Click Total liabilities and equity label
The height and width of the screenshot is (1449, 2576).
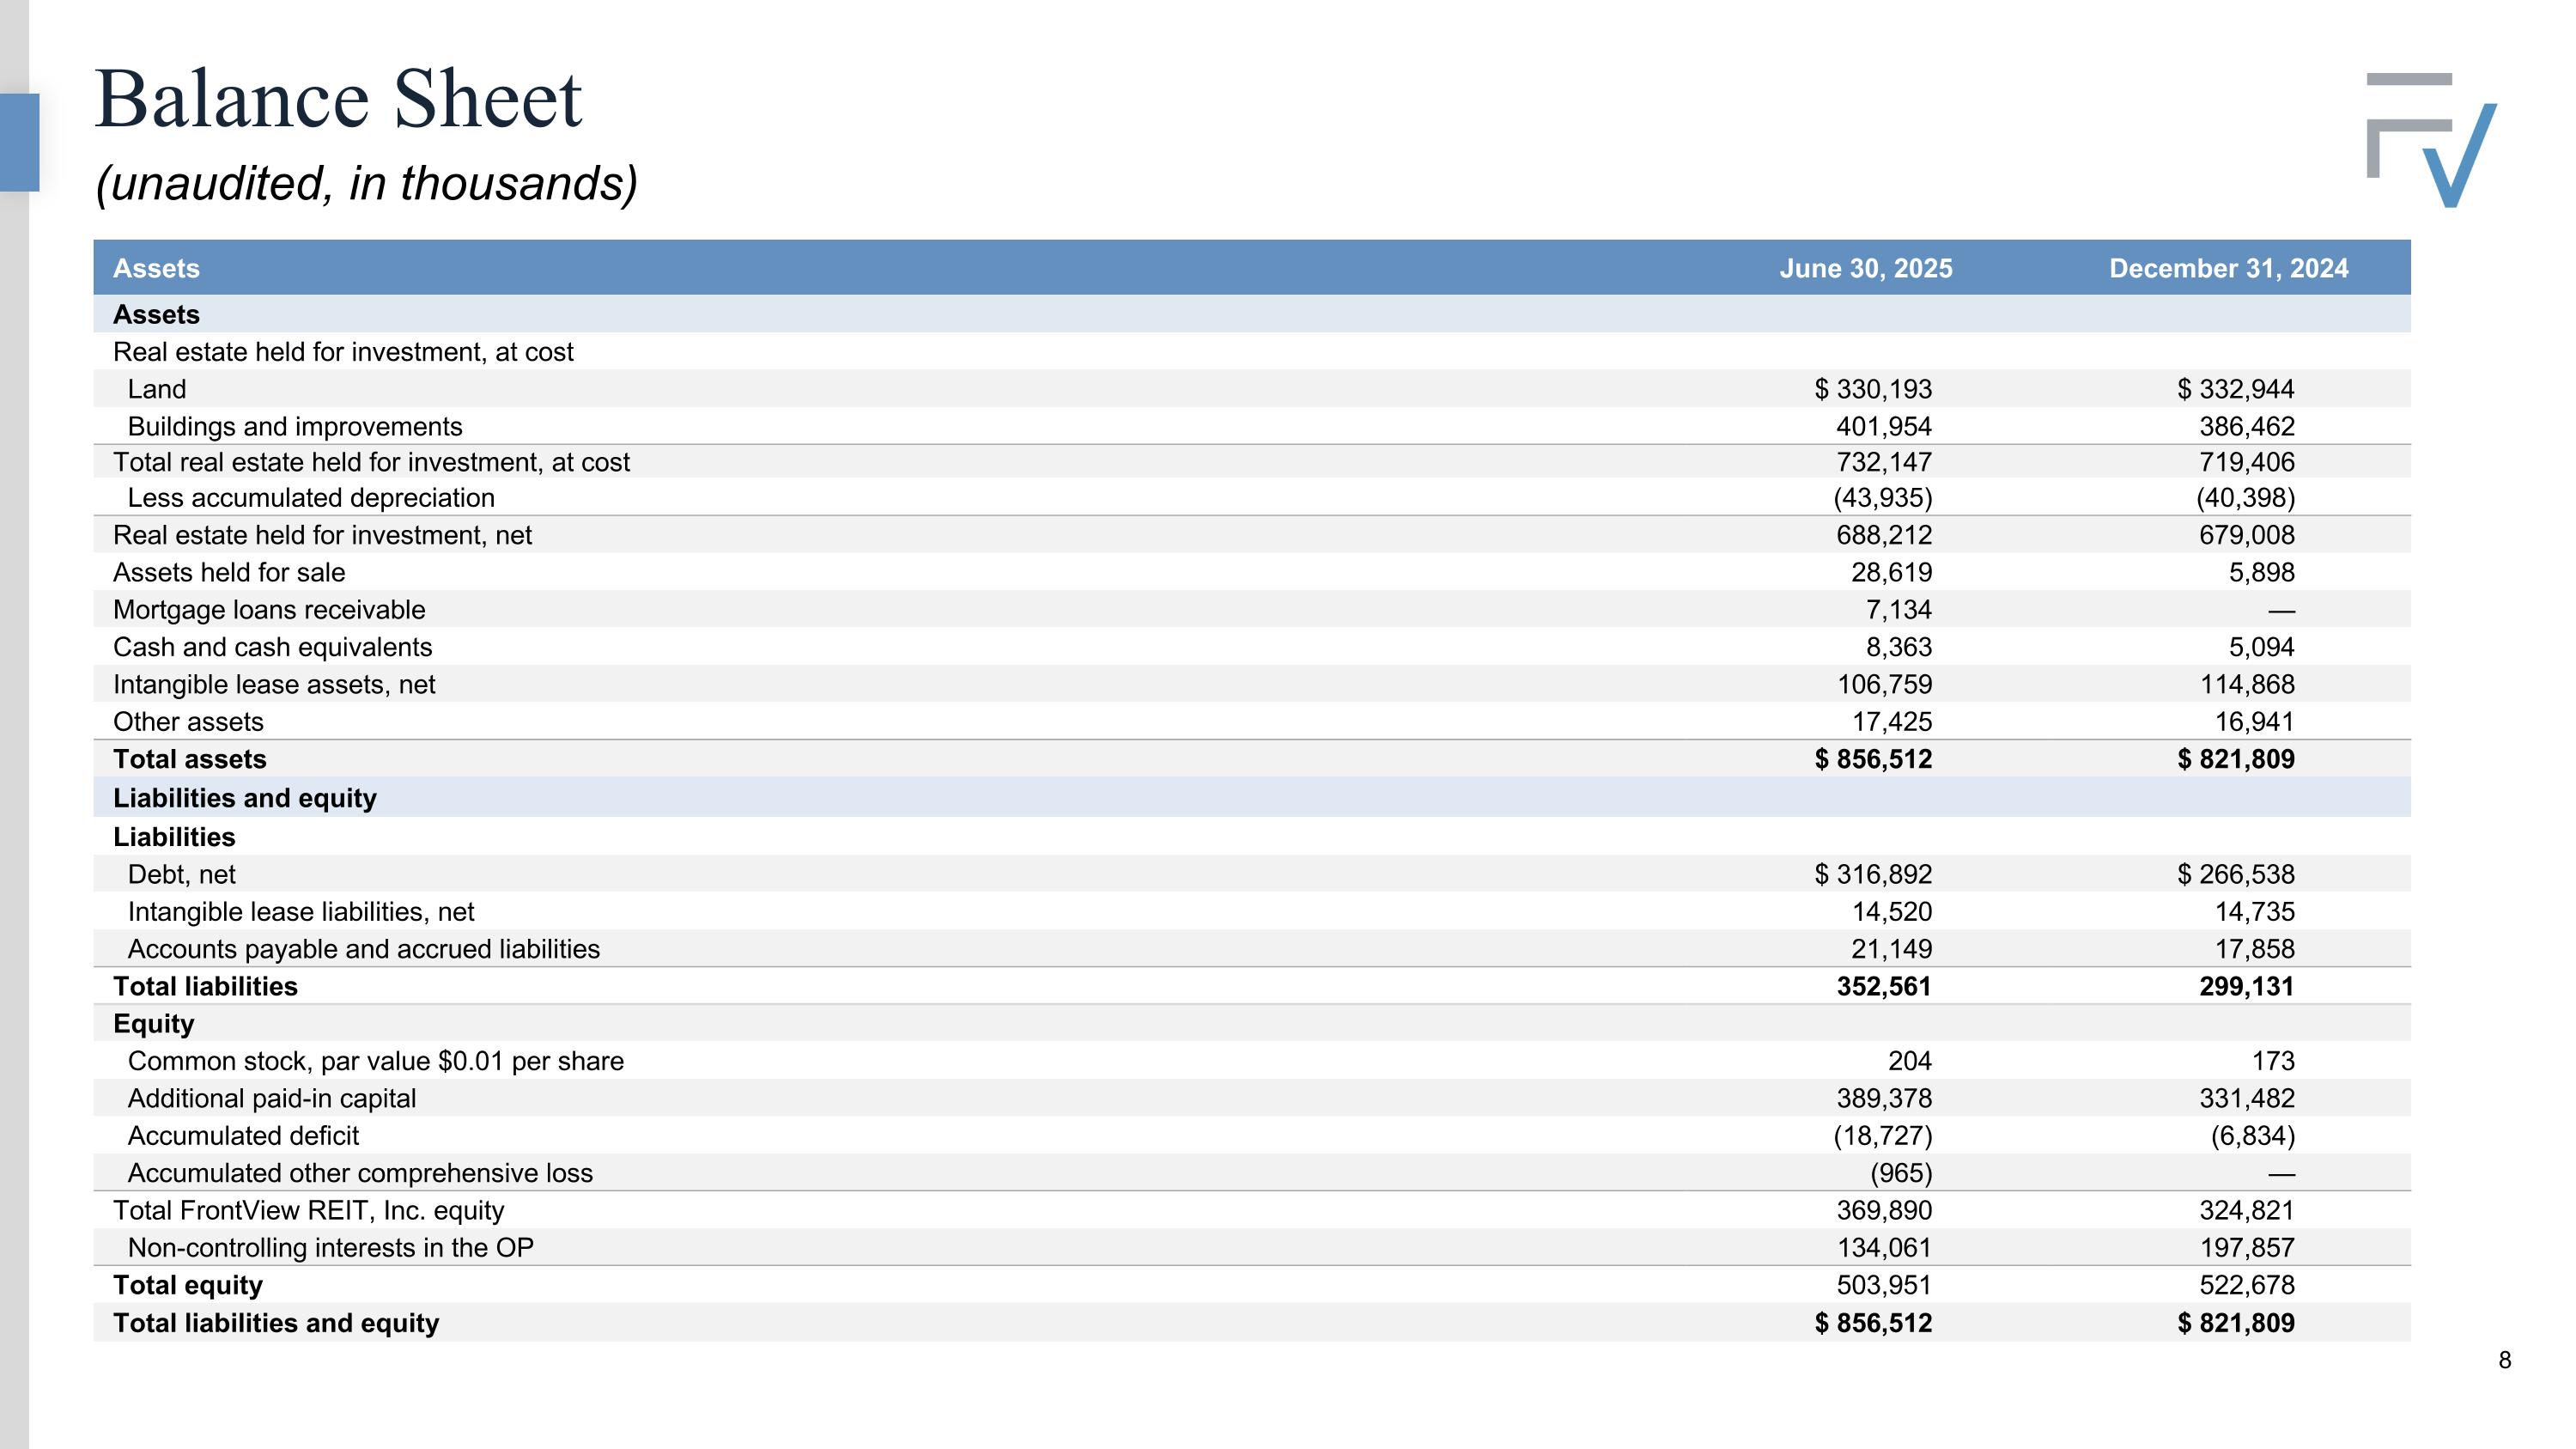(276, 1323)
